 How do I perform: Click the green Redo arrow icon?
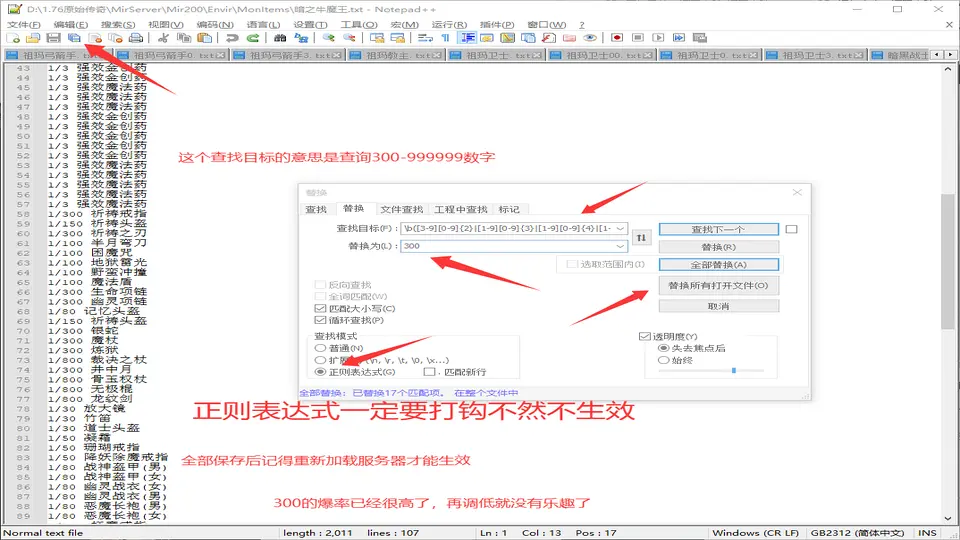tap(252, 38)
